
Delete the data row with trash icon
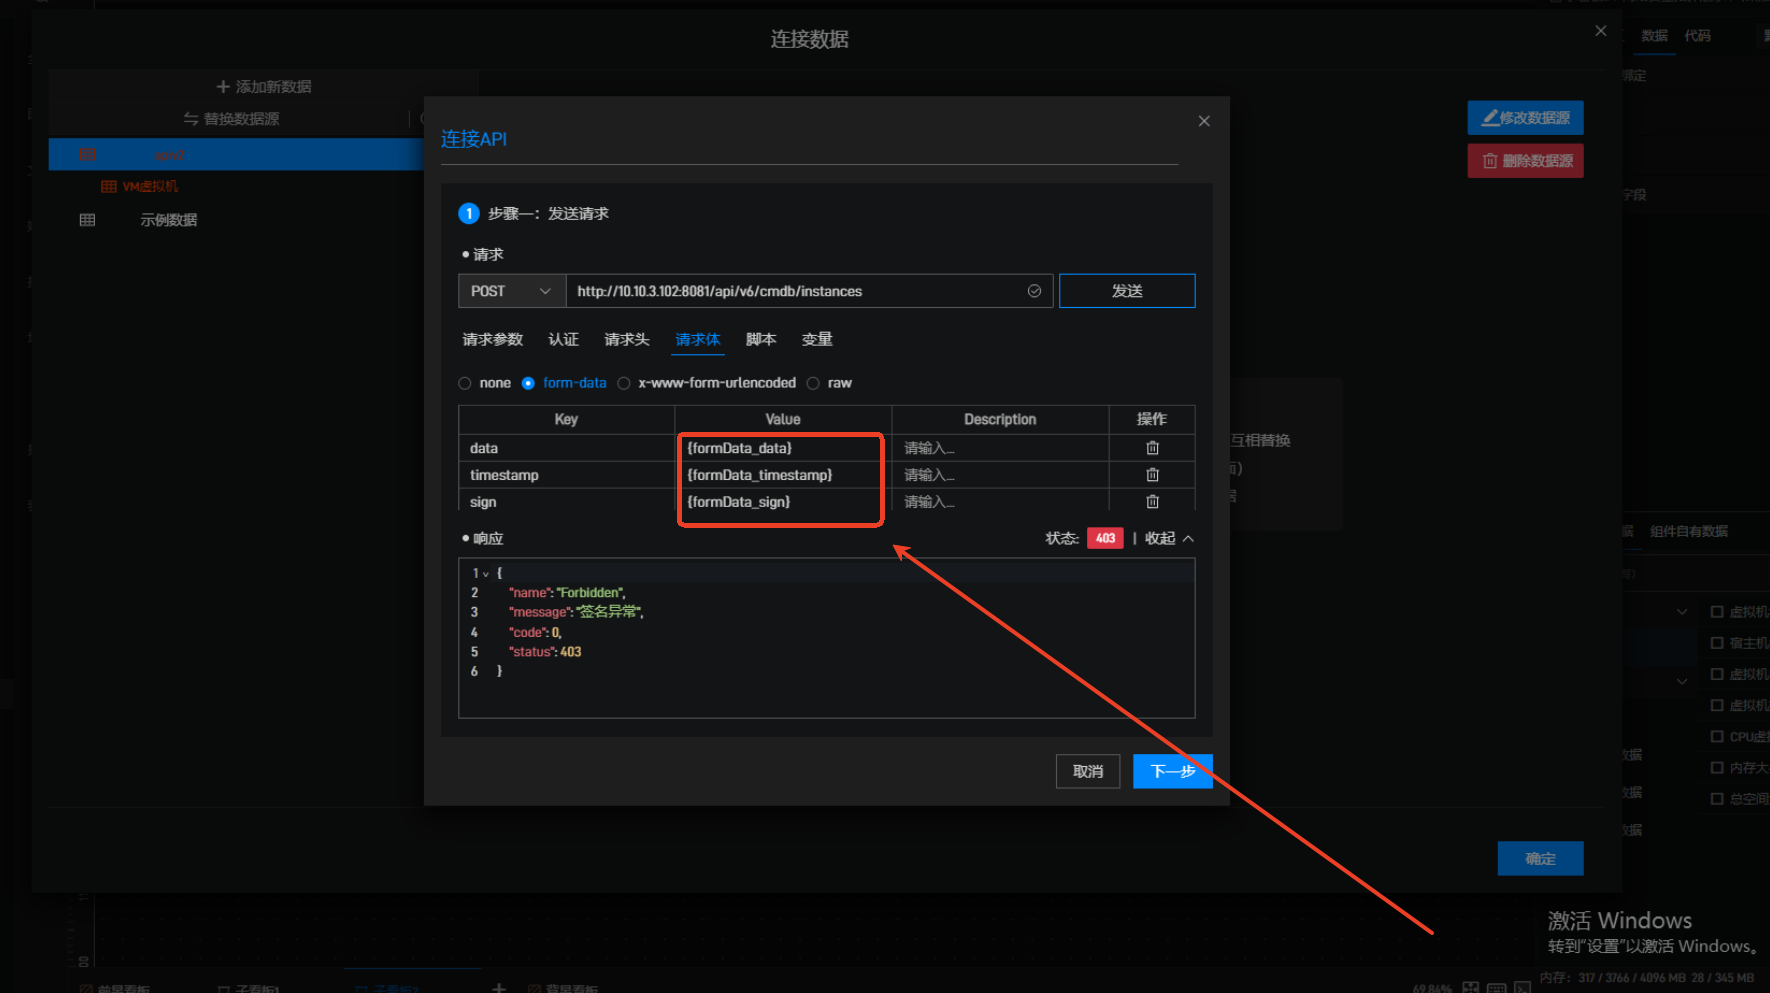1152,448
